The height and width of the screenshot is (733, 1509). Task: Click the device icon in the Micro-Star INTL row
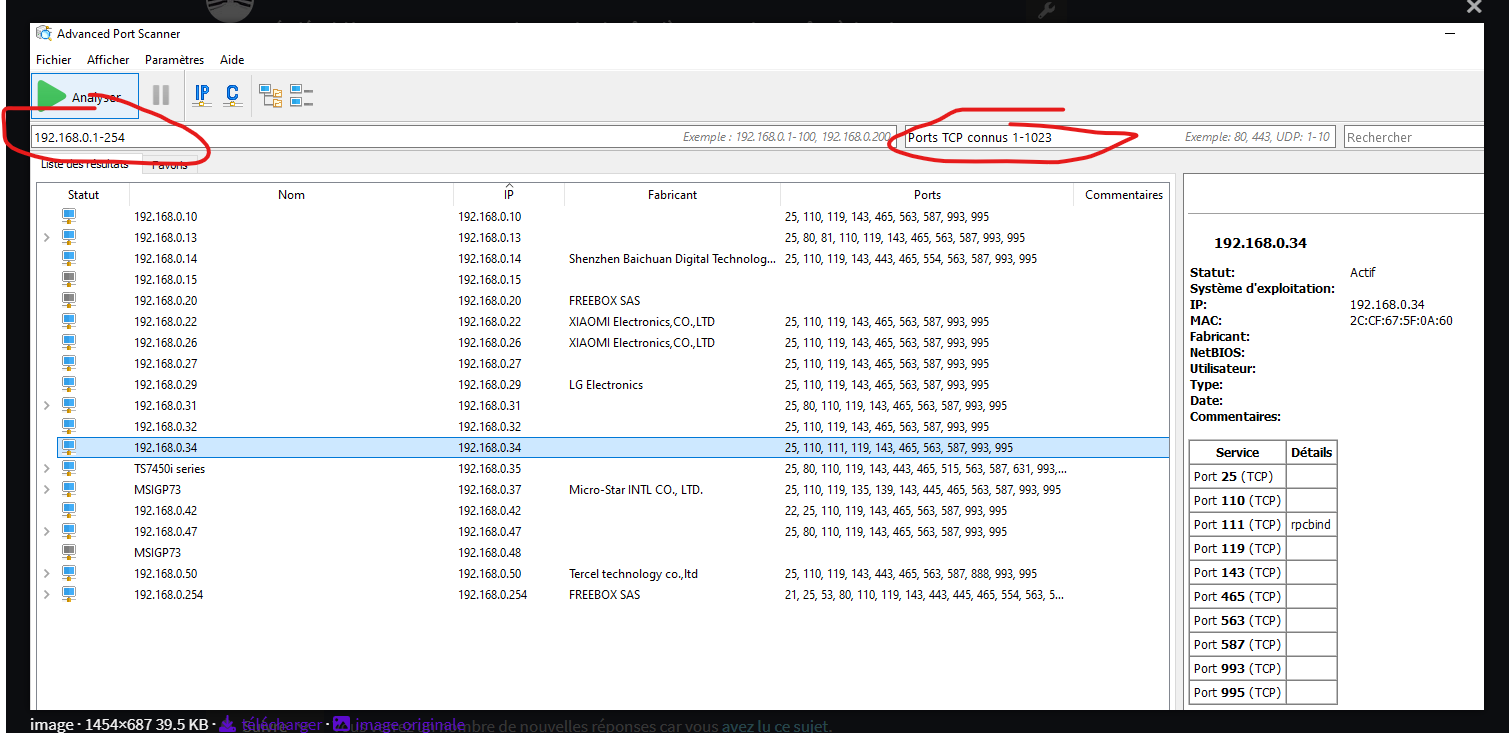pos(69,489)
